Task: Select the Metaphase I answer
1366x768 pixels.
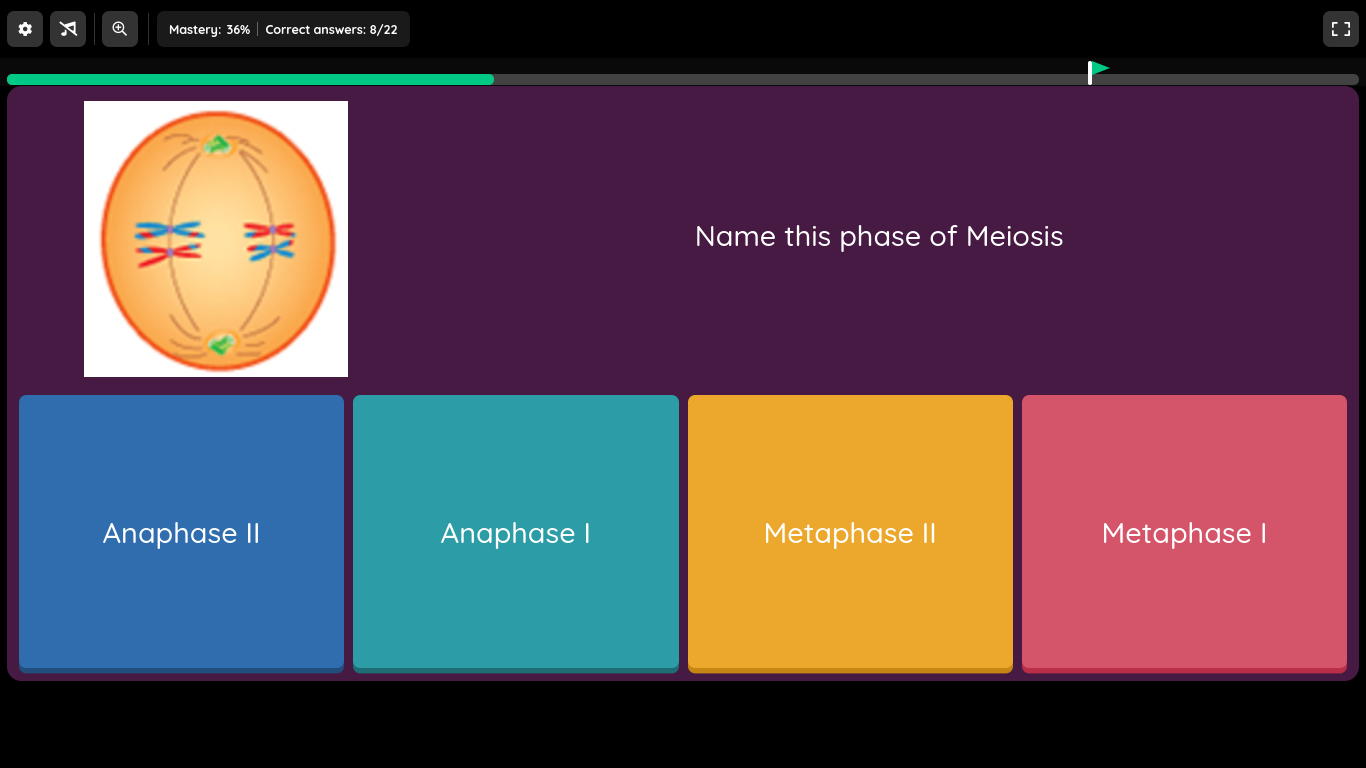Action: (1184, 533)
